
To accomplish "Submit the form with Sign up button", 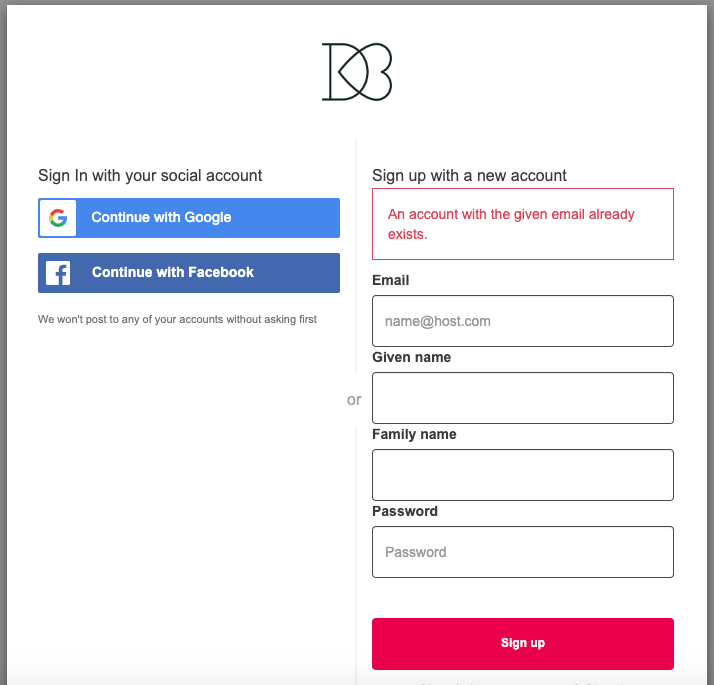I will click(x=522, y=643).
